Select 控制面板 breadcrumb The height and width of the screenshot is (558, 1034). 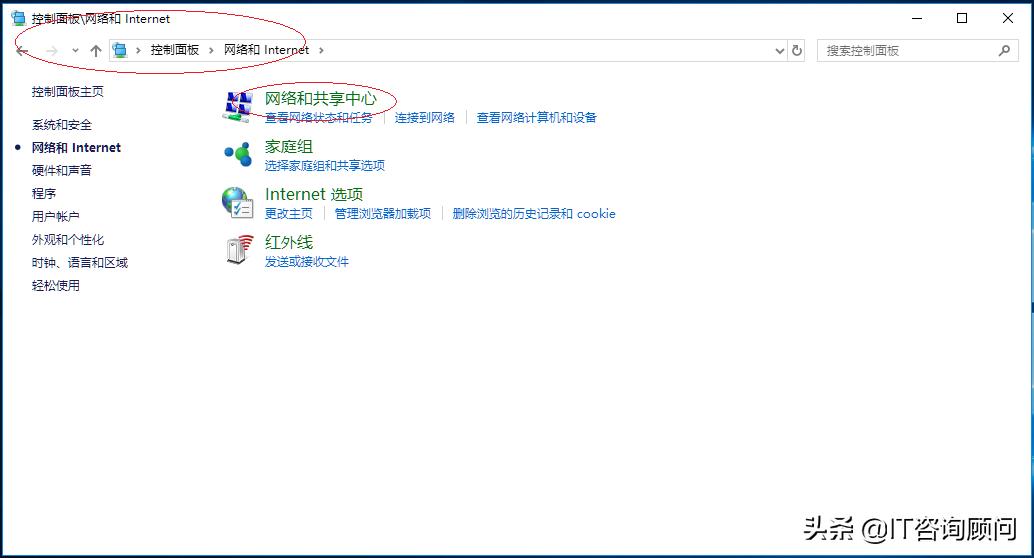pos(175,50)
